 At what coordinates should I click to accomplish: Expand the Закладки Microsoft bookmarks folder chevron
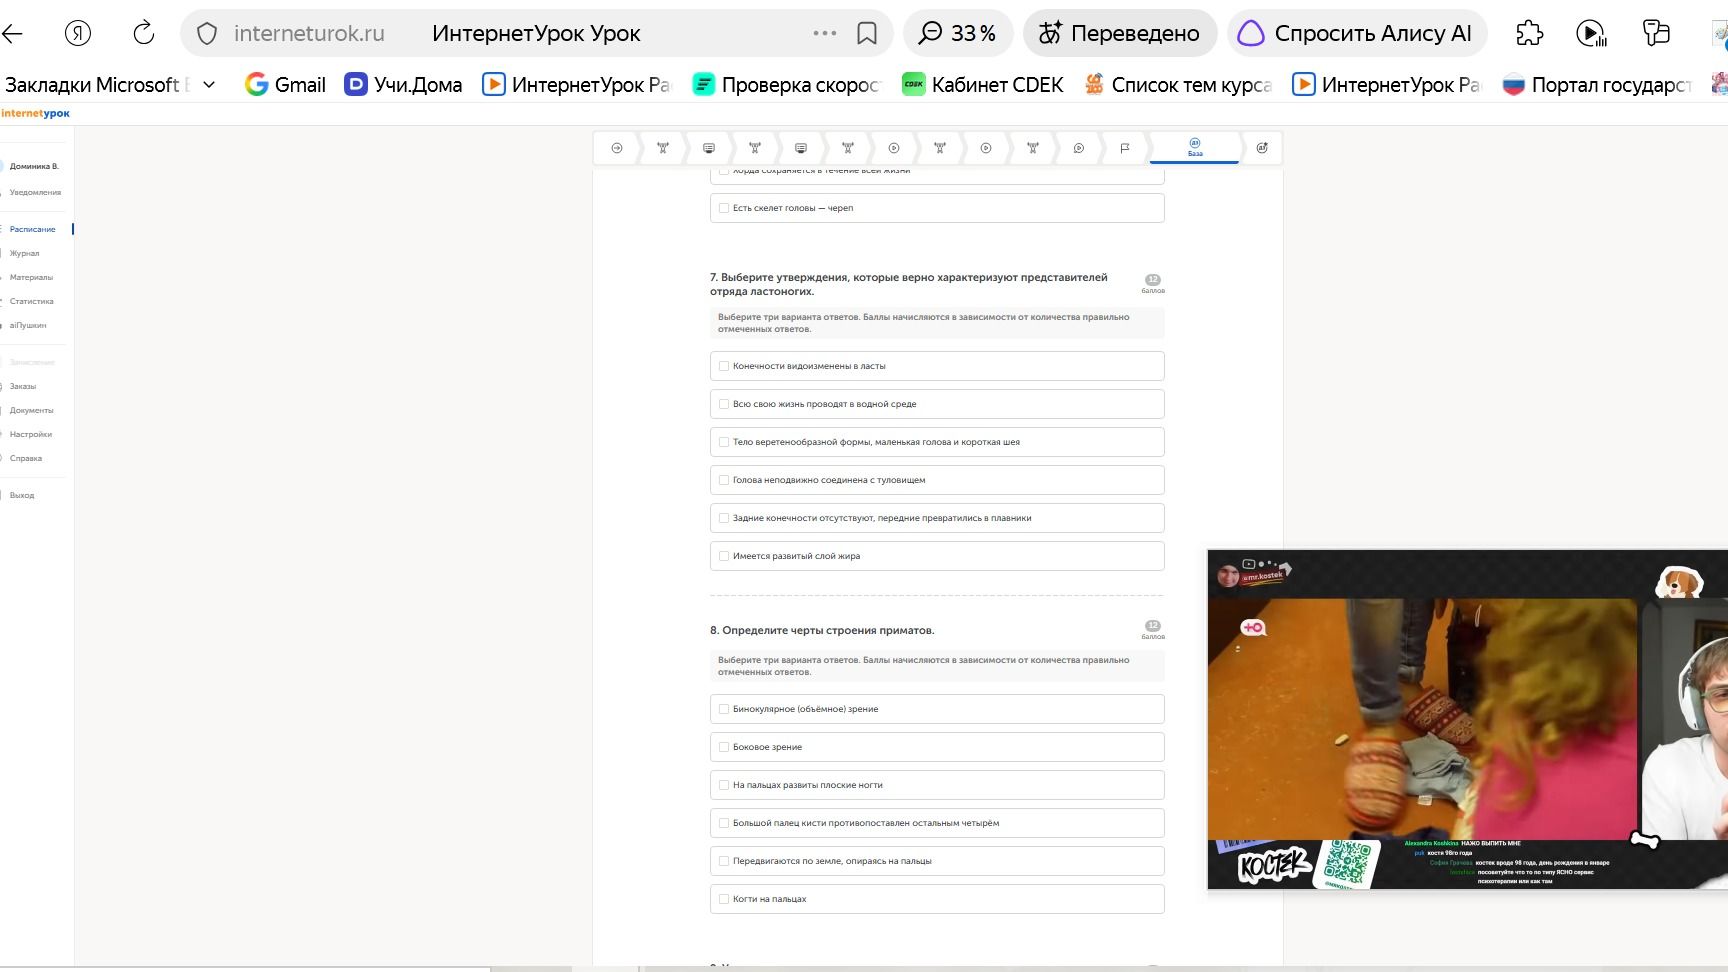(x=209, y=85)
